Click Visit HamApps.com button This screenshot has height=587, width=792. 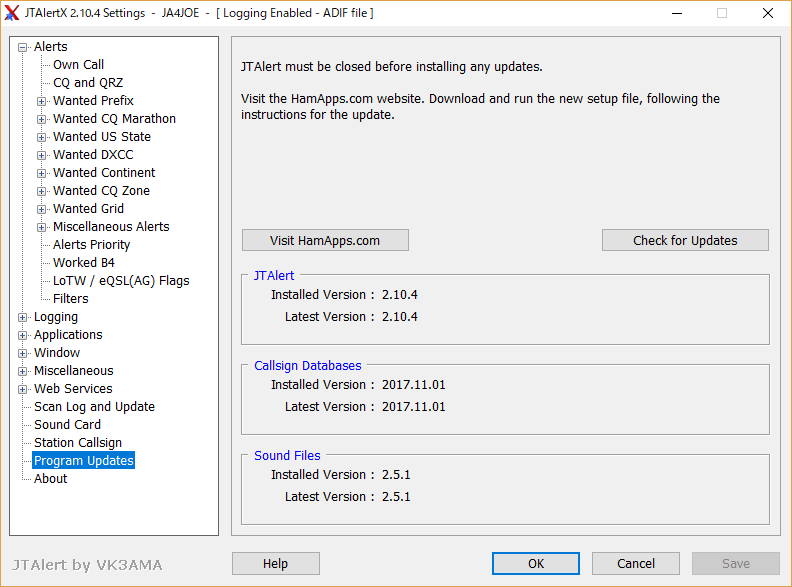[x=325, y=240]
